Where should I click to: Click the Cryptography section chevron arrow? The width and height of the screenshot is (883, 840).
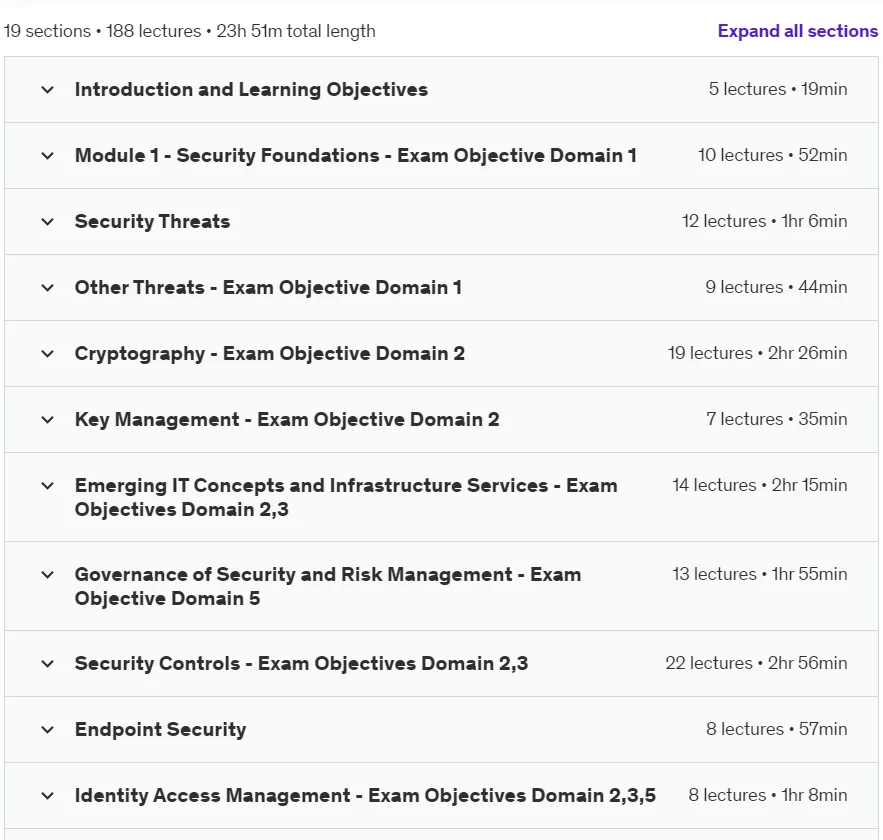[48, 354]
